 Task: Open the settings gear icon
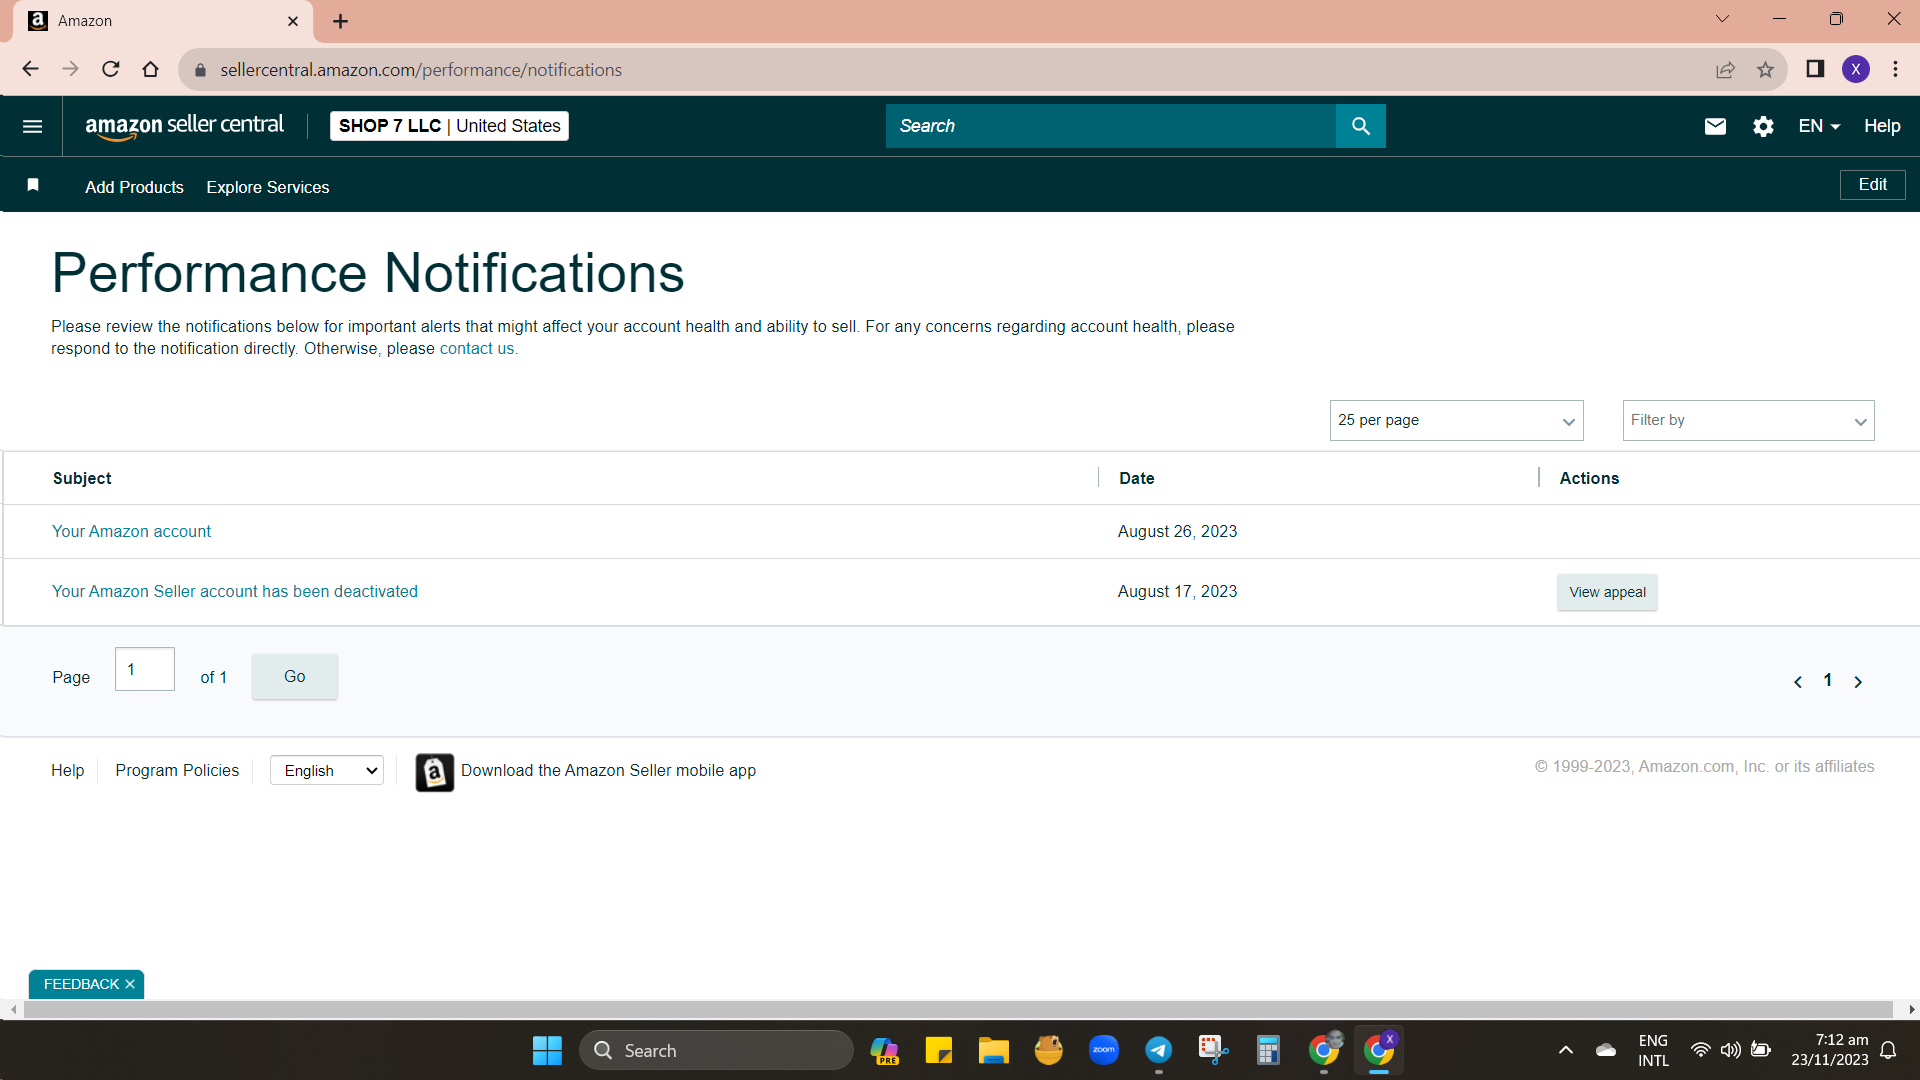[x=1763, y=126]
